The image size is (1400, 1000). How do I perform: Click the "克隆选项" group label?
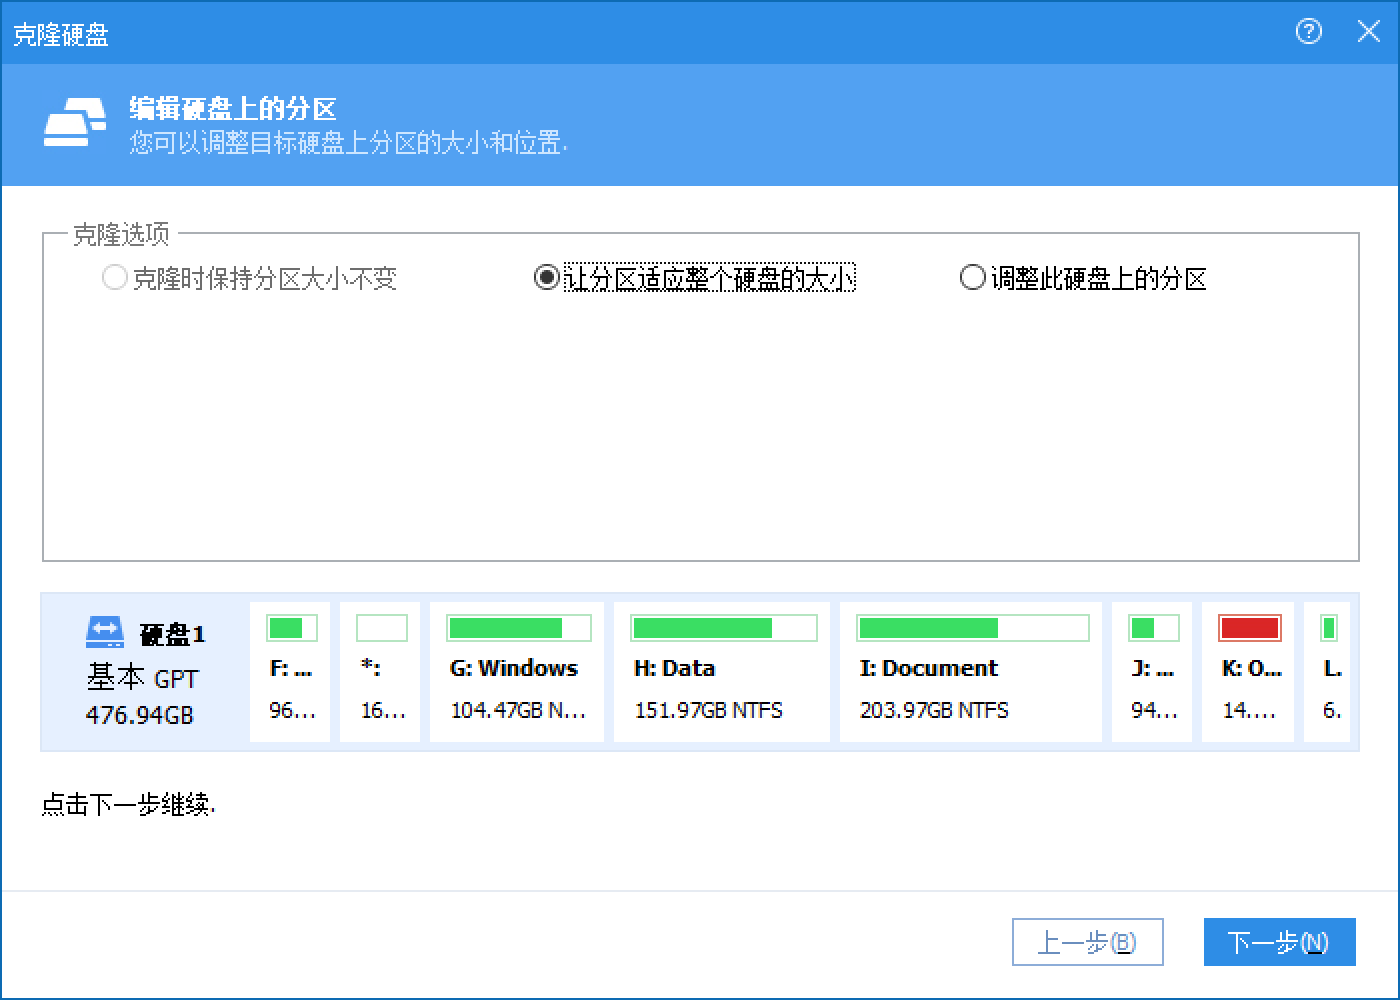pos(121,235)
